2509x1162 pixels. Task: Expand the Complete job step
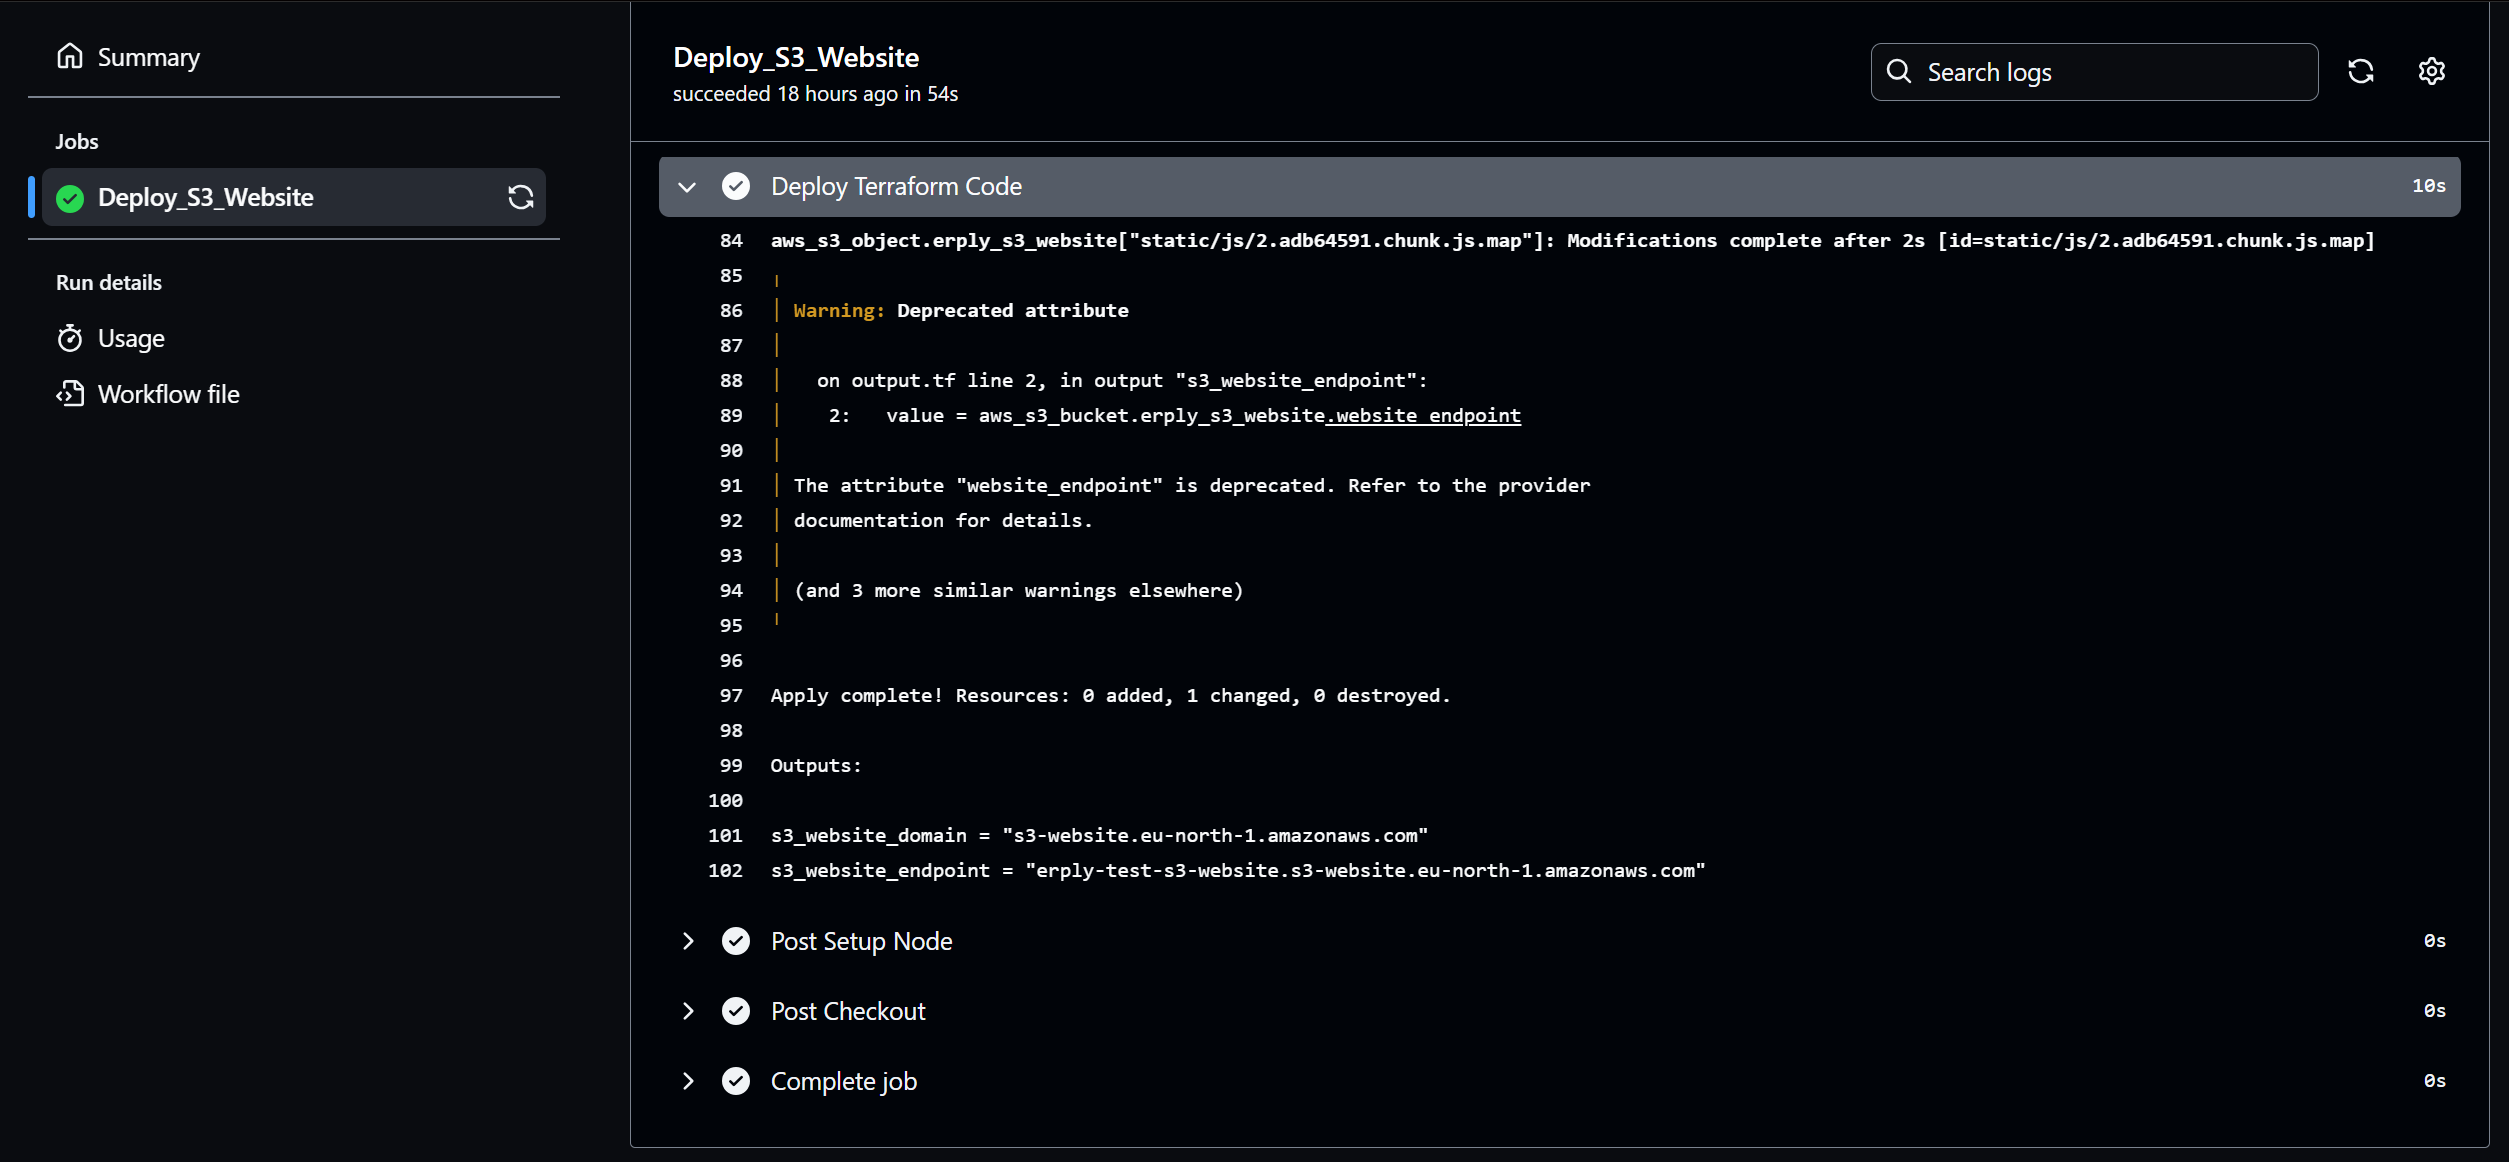point(687,1081)
